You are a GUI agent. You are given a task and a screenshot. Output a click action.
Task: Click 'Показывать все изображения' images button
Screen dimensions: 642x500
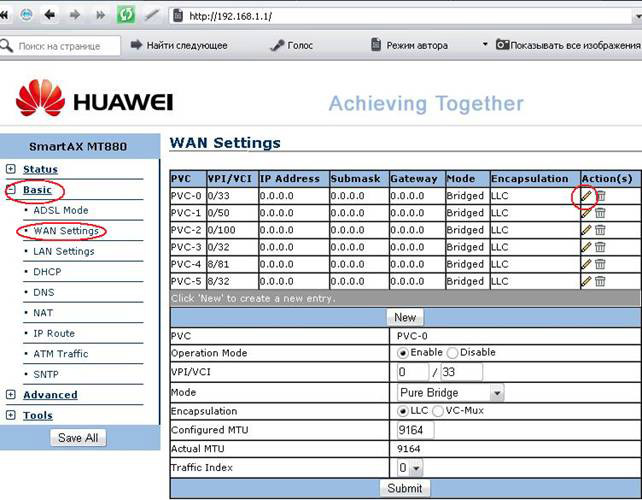[x=568, y=45]
